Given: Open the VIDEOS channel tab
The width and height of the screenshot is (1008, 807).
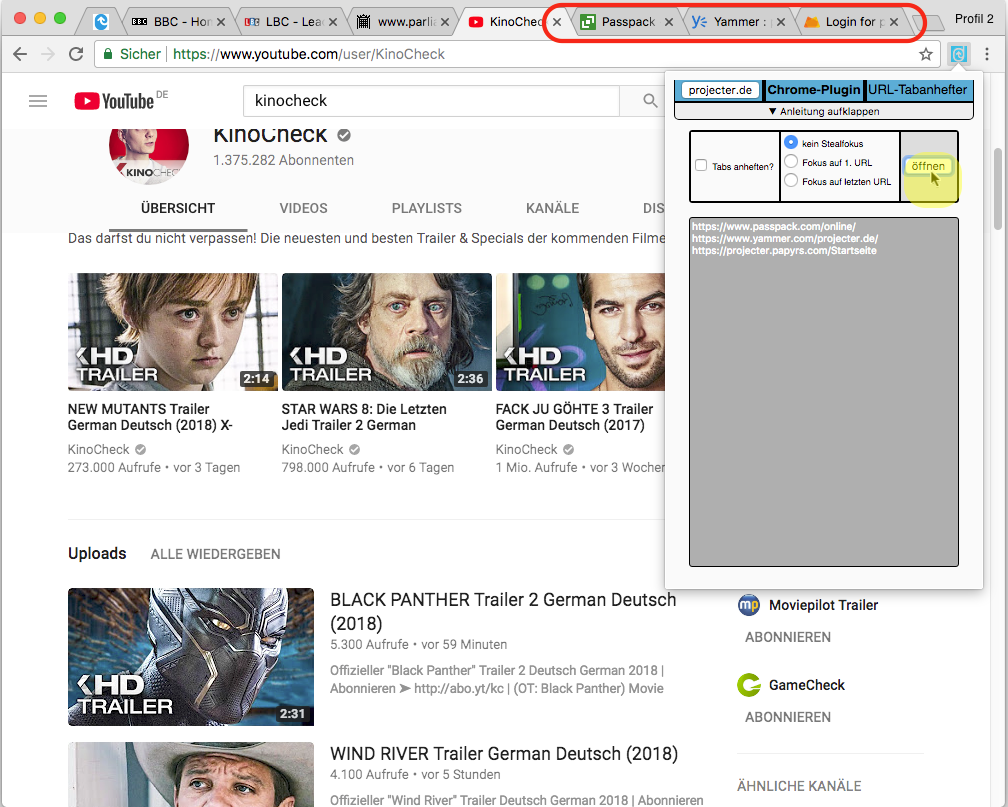Looking at the screenshot, I should point(303,208).
